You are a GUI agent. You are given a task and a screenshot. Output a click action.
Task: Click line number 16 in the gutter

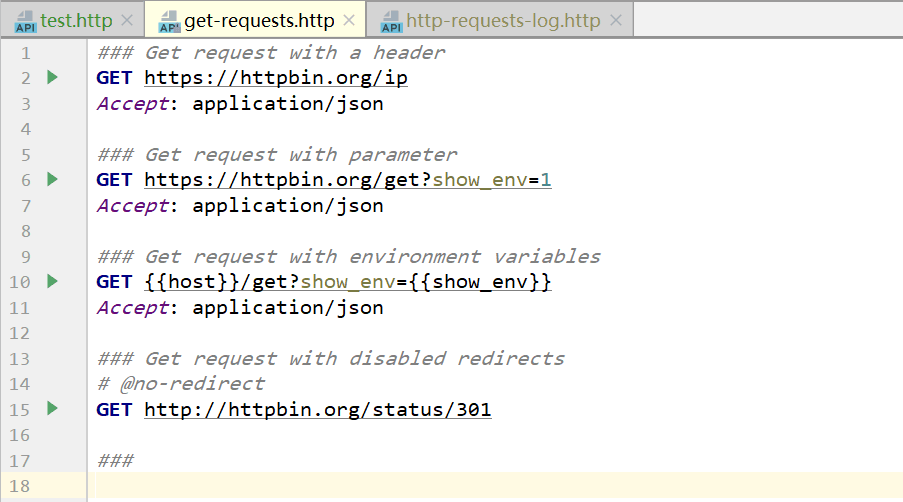(19, 435)
